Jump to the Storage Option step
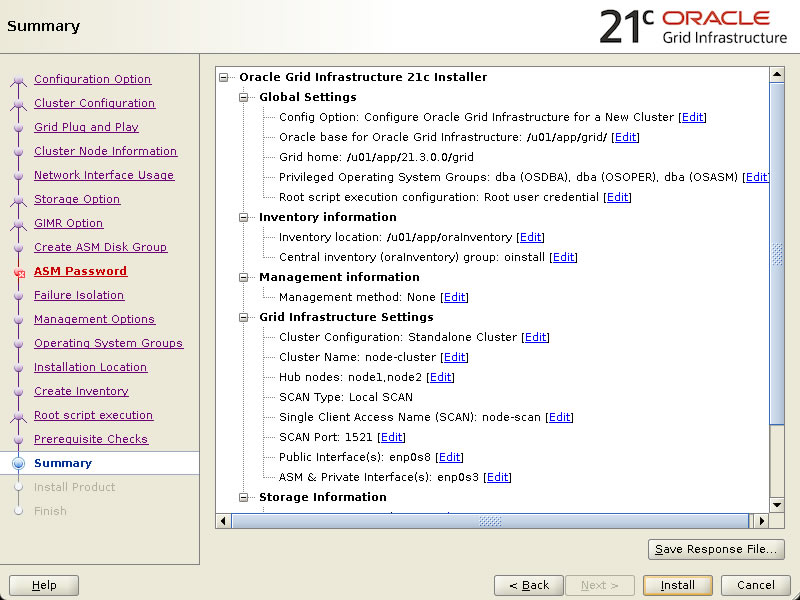This screenshot has height=600, width=800. tap(77, 199)
